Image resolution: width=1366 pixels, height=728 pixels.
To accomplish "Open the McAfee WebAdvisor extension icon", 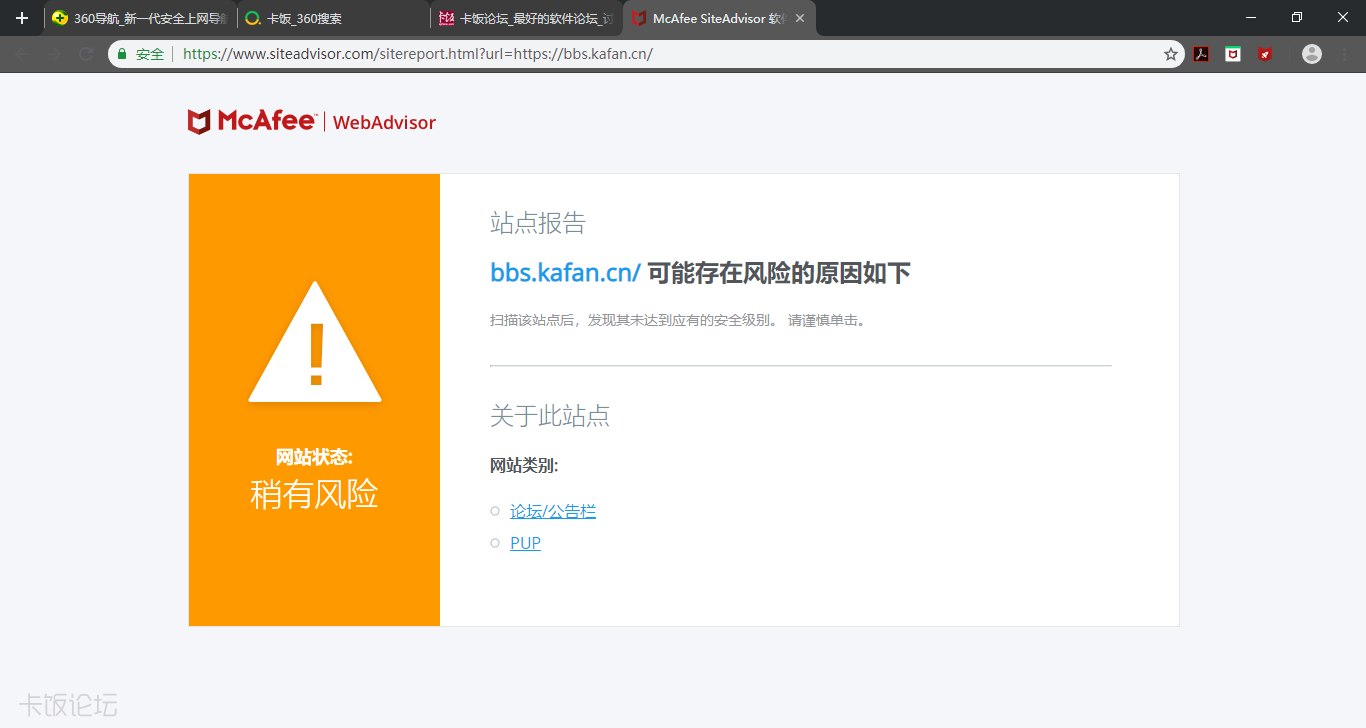I will [1233, 54].
